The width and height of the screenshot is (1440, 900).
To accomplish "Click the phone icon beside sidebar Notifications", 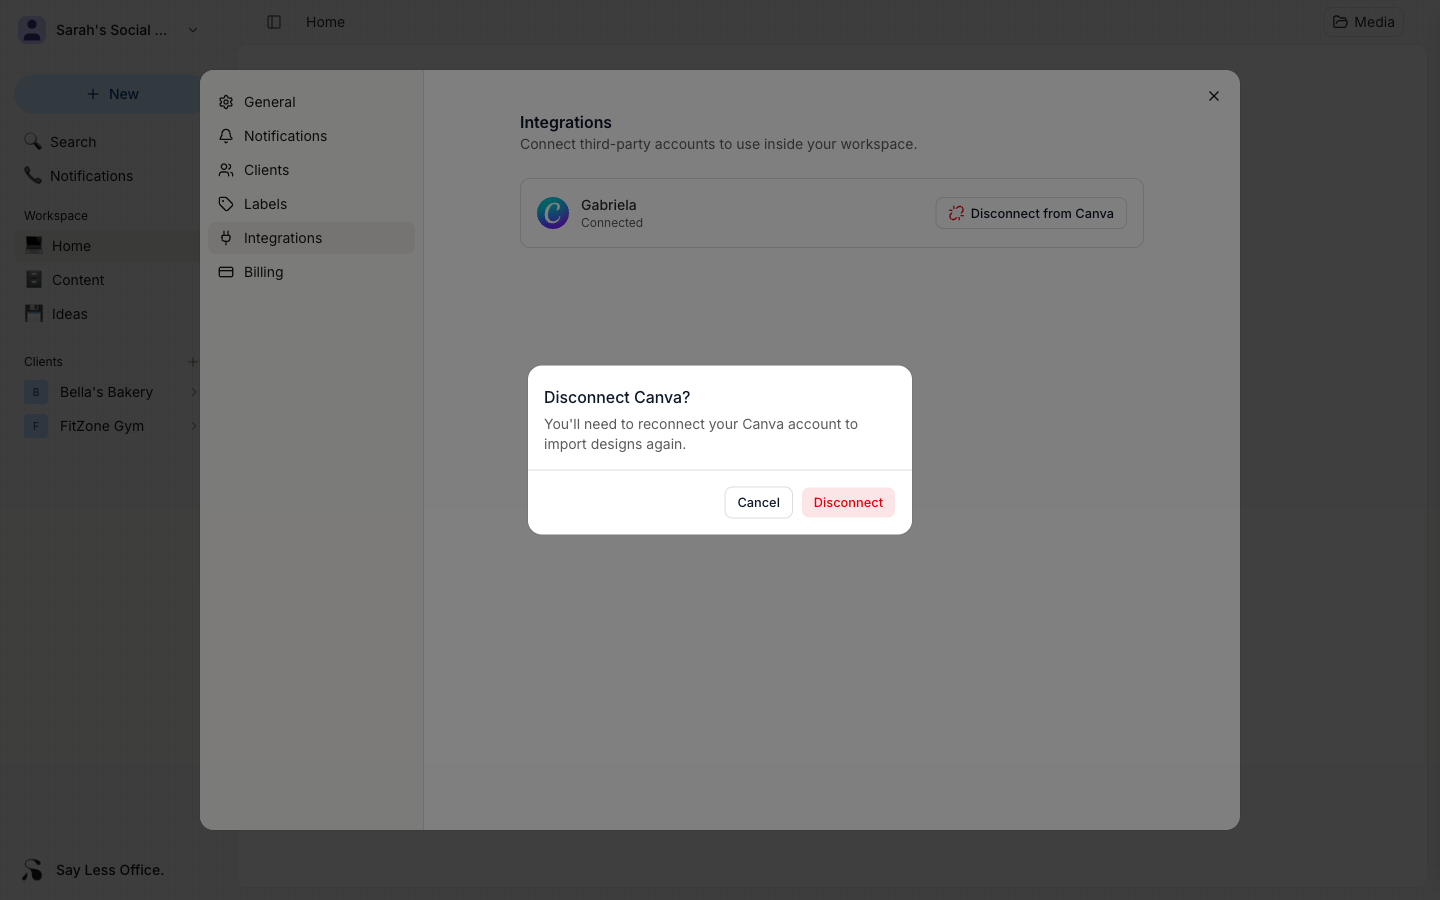I will [33, 176].
